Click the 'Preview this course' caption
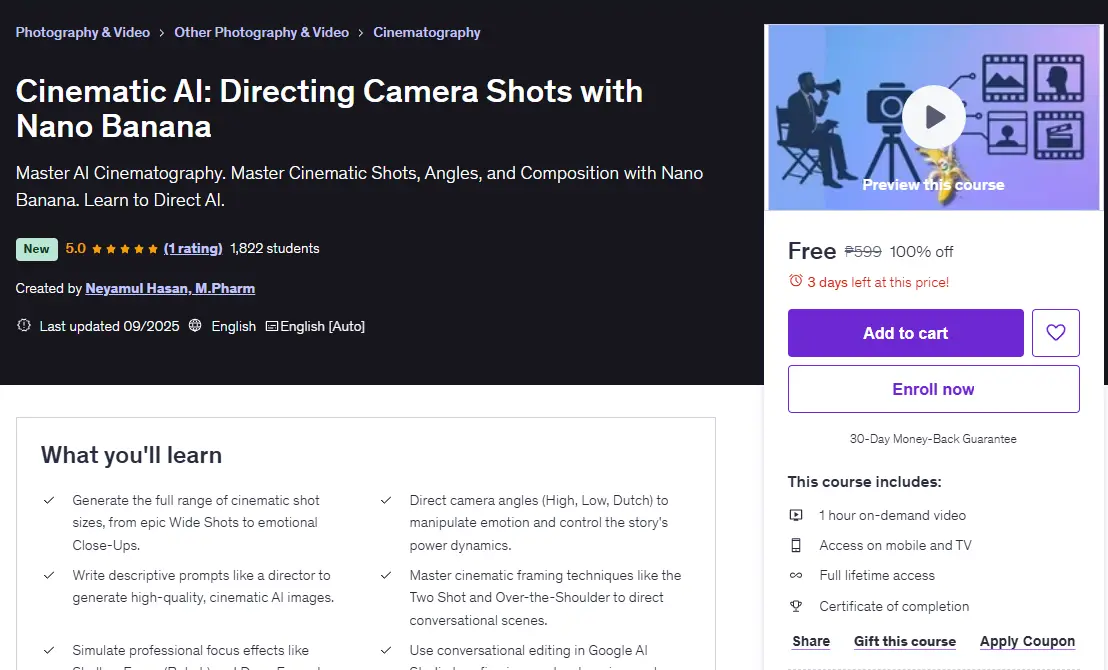The width and height of the screenshot is (1108, 670). point(933,184)
